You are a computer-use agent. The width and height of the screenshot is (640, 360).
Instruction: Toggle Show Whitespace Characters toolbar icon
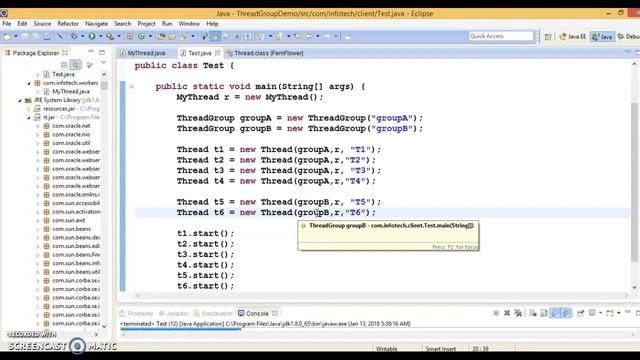click(248, 36)
